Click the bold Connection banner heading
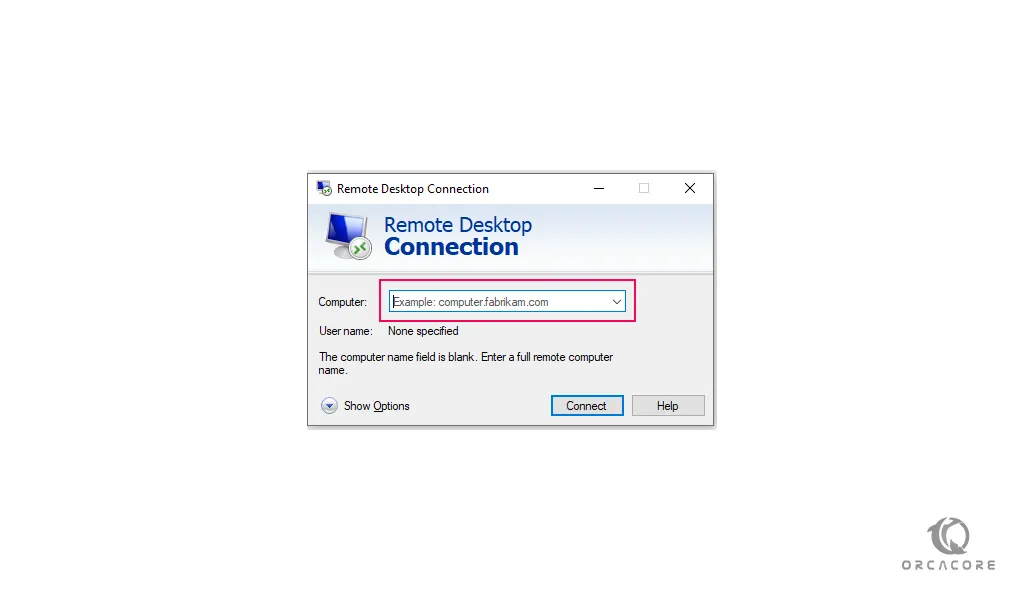 pos(451,247)
